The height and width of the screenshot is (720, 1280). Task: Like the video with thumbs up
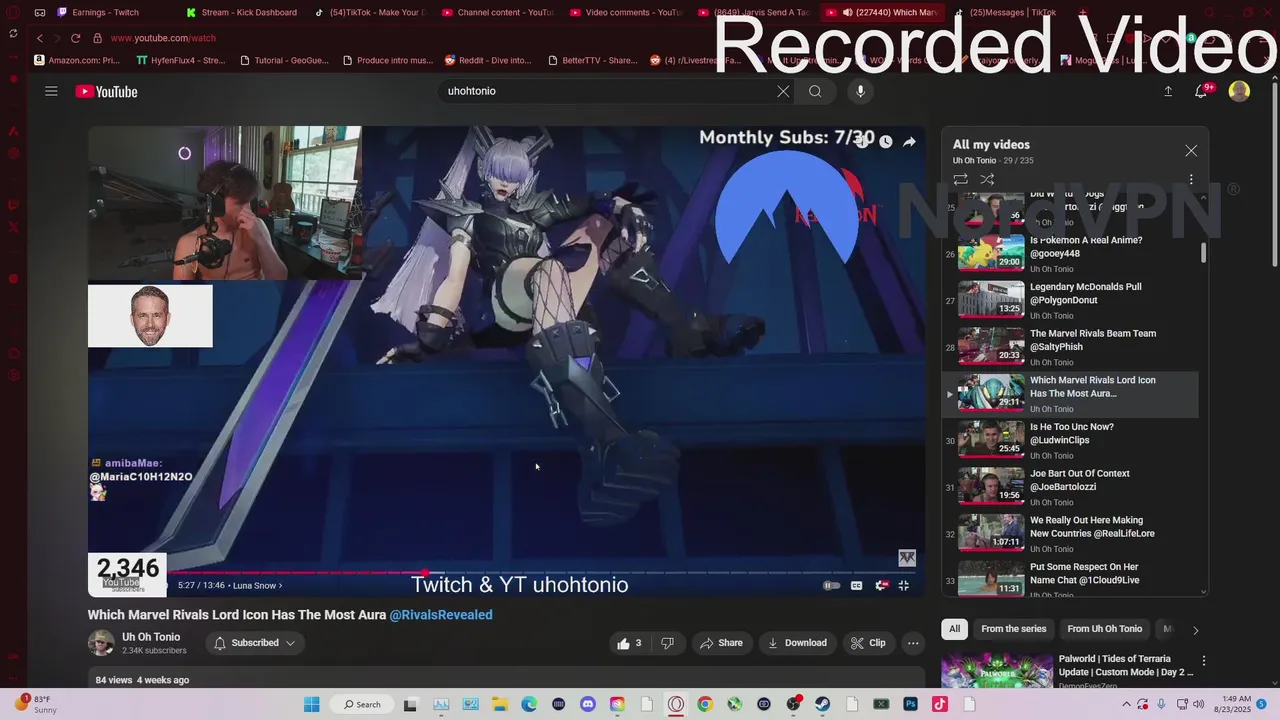coord(630,643)
